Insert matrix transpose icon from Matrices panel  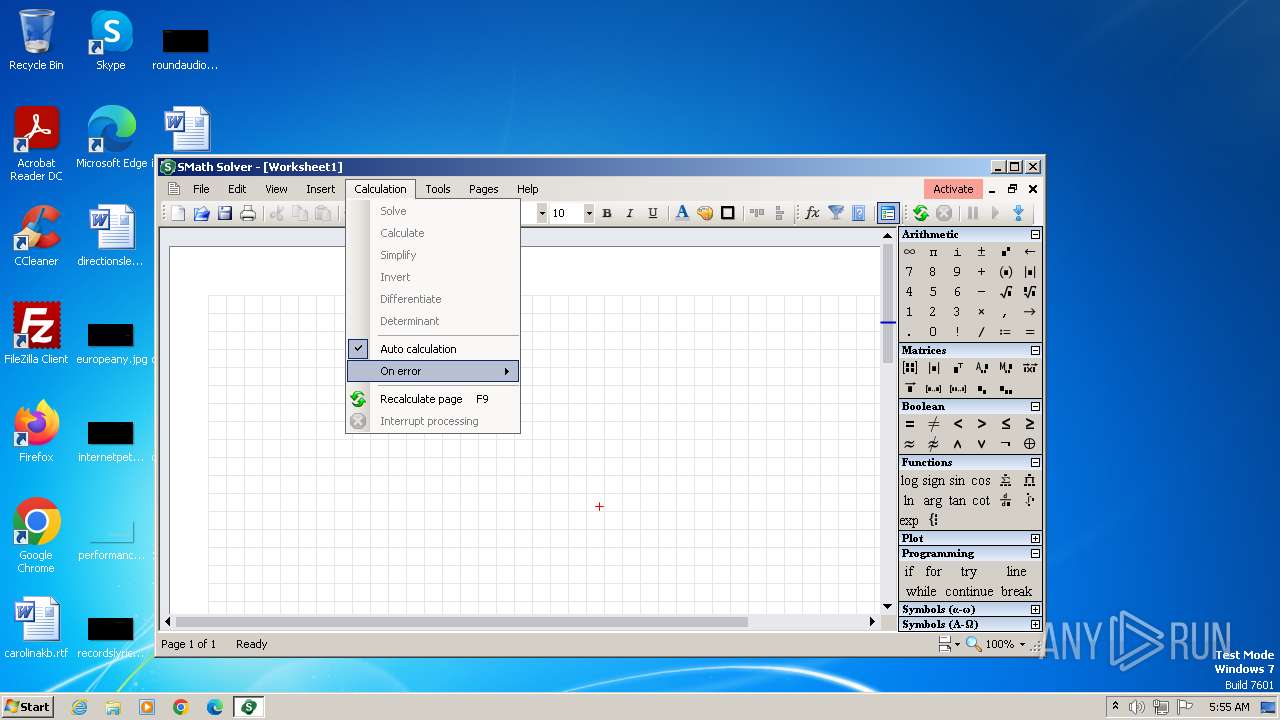click(x=957, y=368)
